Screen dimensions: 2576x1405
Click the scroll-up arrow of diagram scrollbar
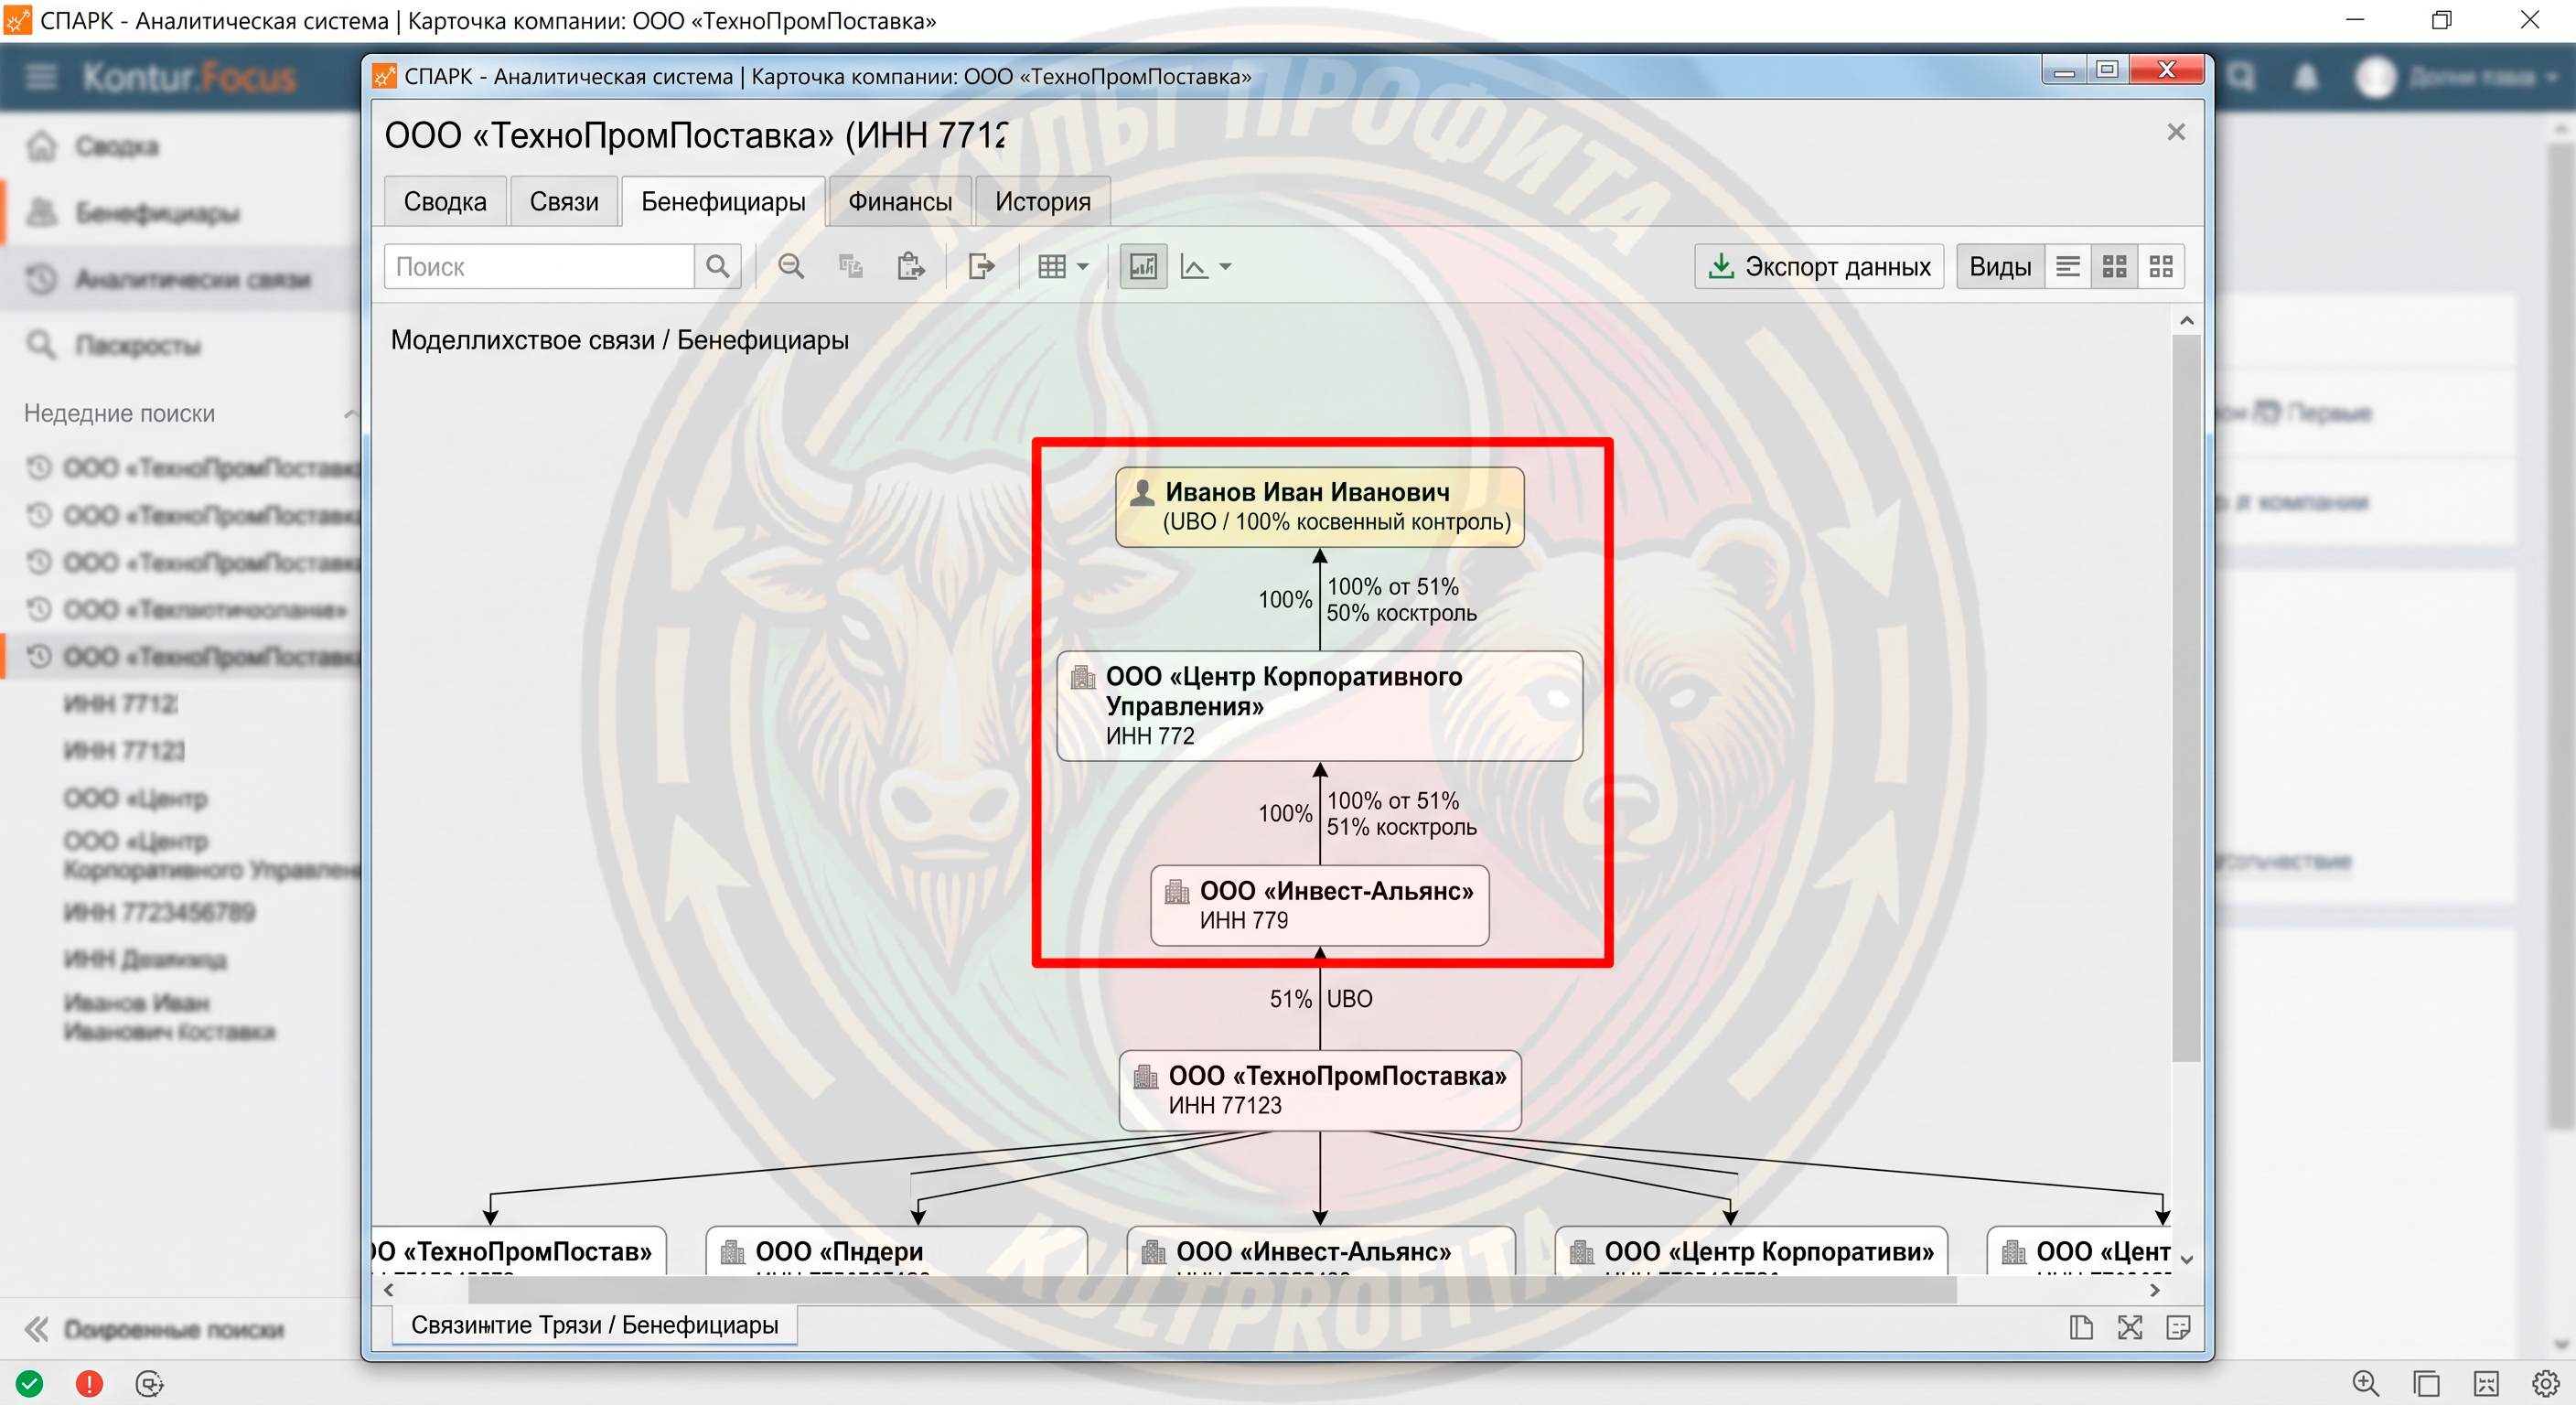tap(2187, 321)
